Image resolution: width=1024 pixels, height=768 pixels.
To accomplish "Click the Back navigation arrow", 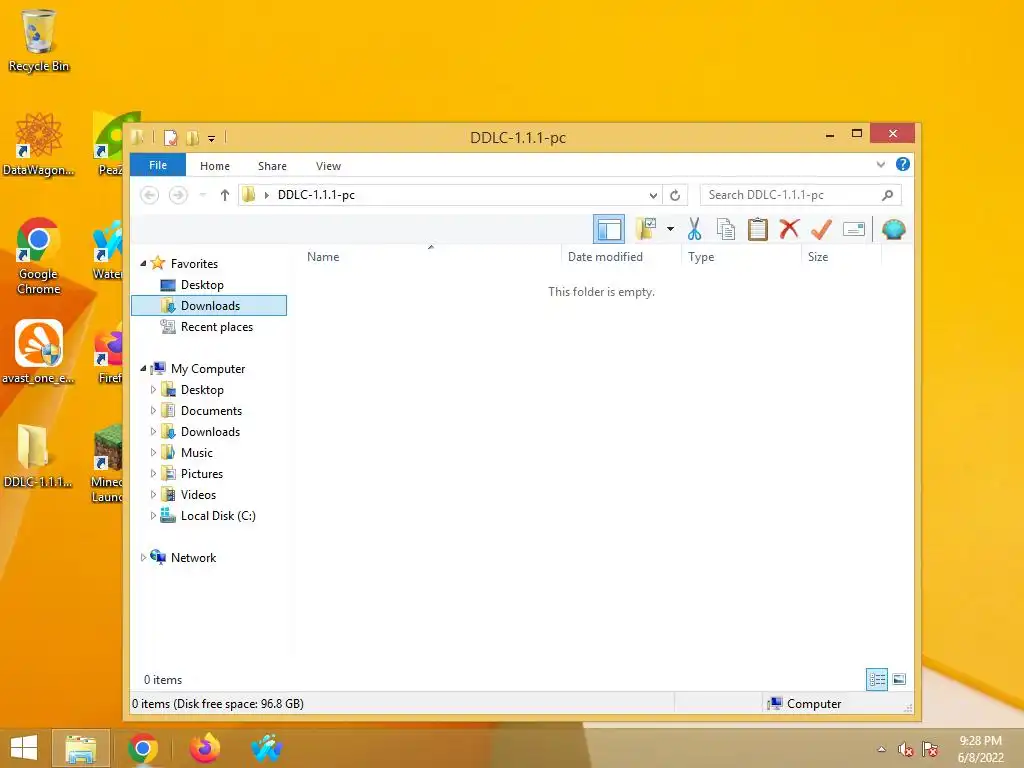I will 150,195.
